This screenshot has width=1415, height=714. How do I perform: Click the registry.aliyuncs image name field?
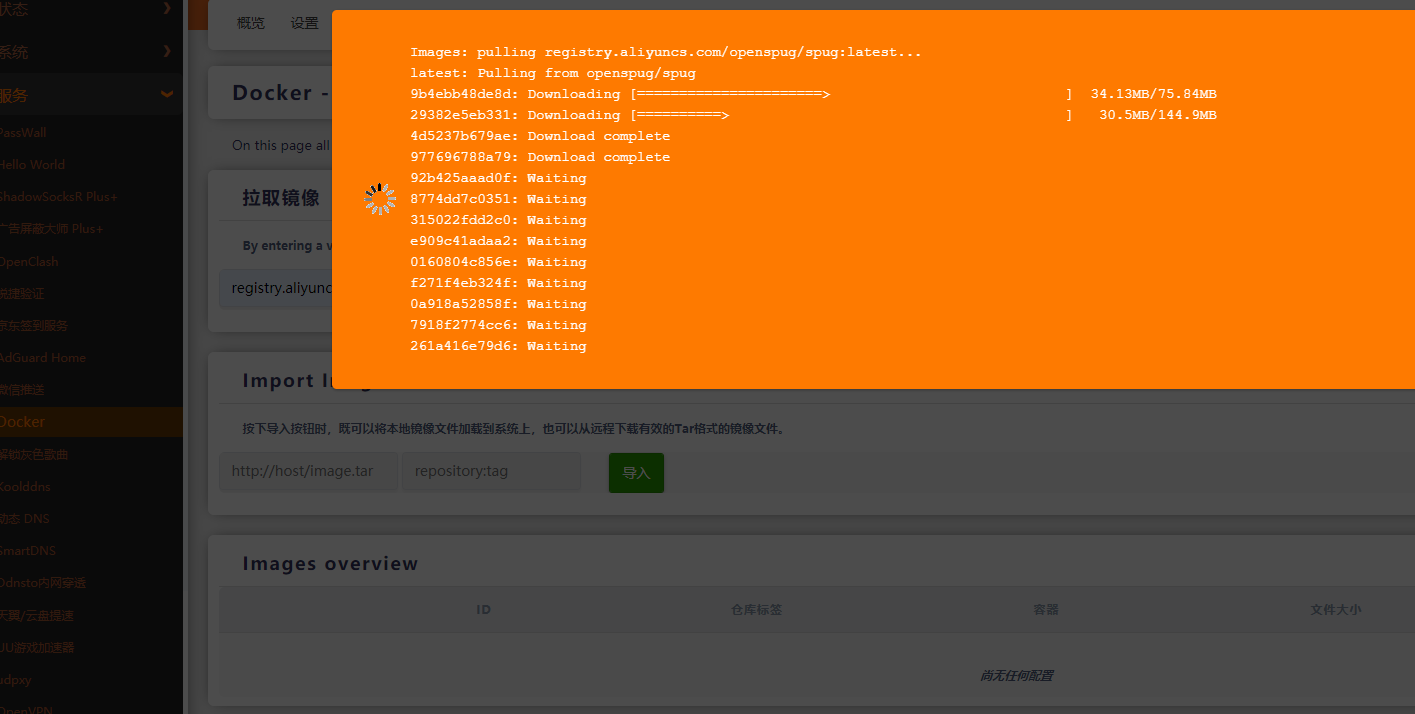[277, 288]
